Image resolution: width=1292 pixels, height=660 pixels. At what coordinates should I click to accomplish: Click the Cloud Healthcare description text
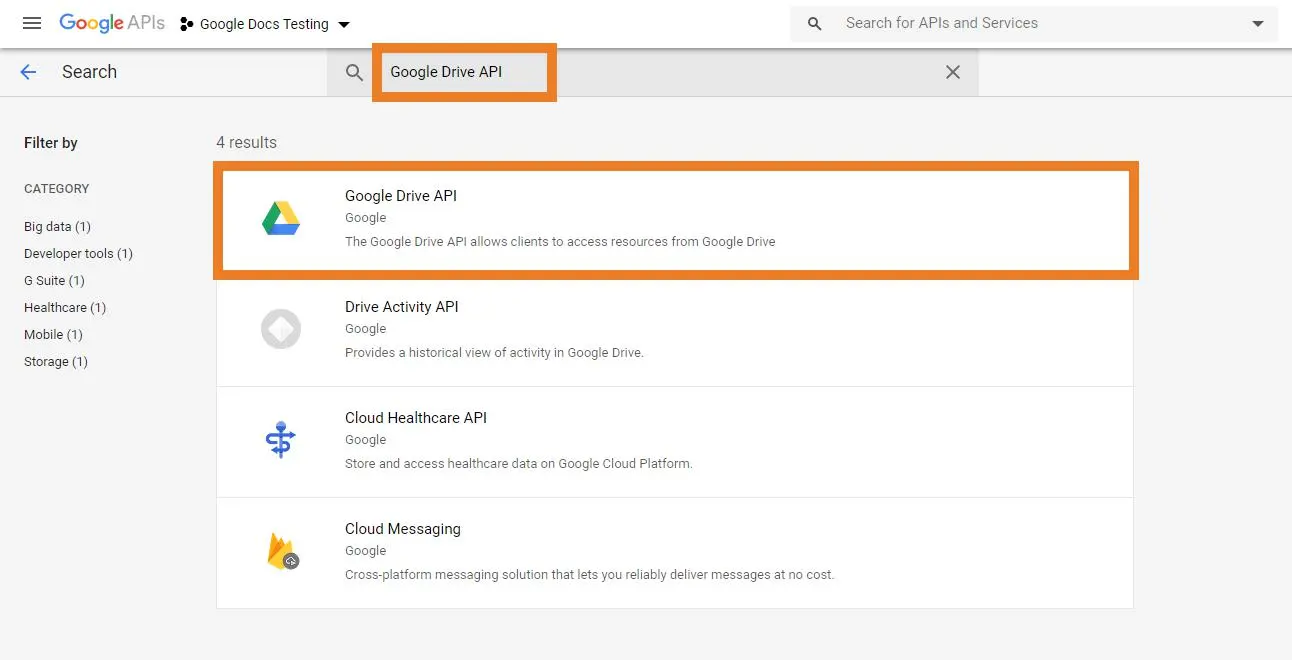[519, 463]
